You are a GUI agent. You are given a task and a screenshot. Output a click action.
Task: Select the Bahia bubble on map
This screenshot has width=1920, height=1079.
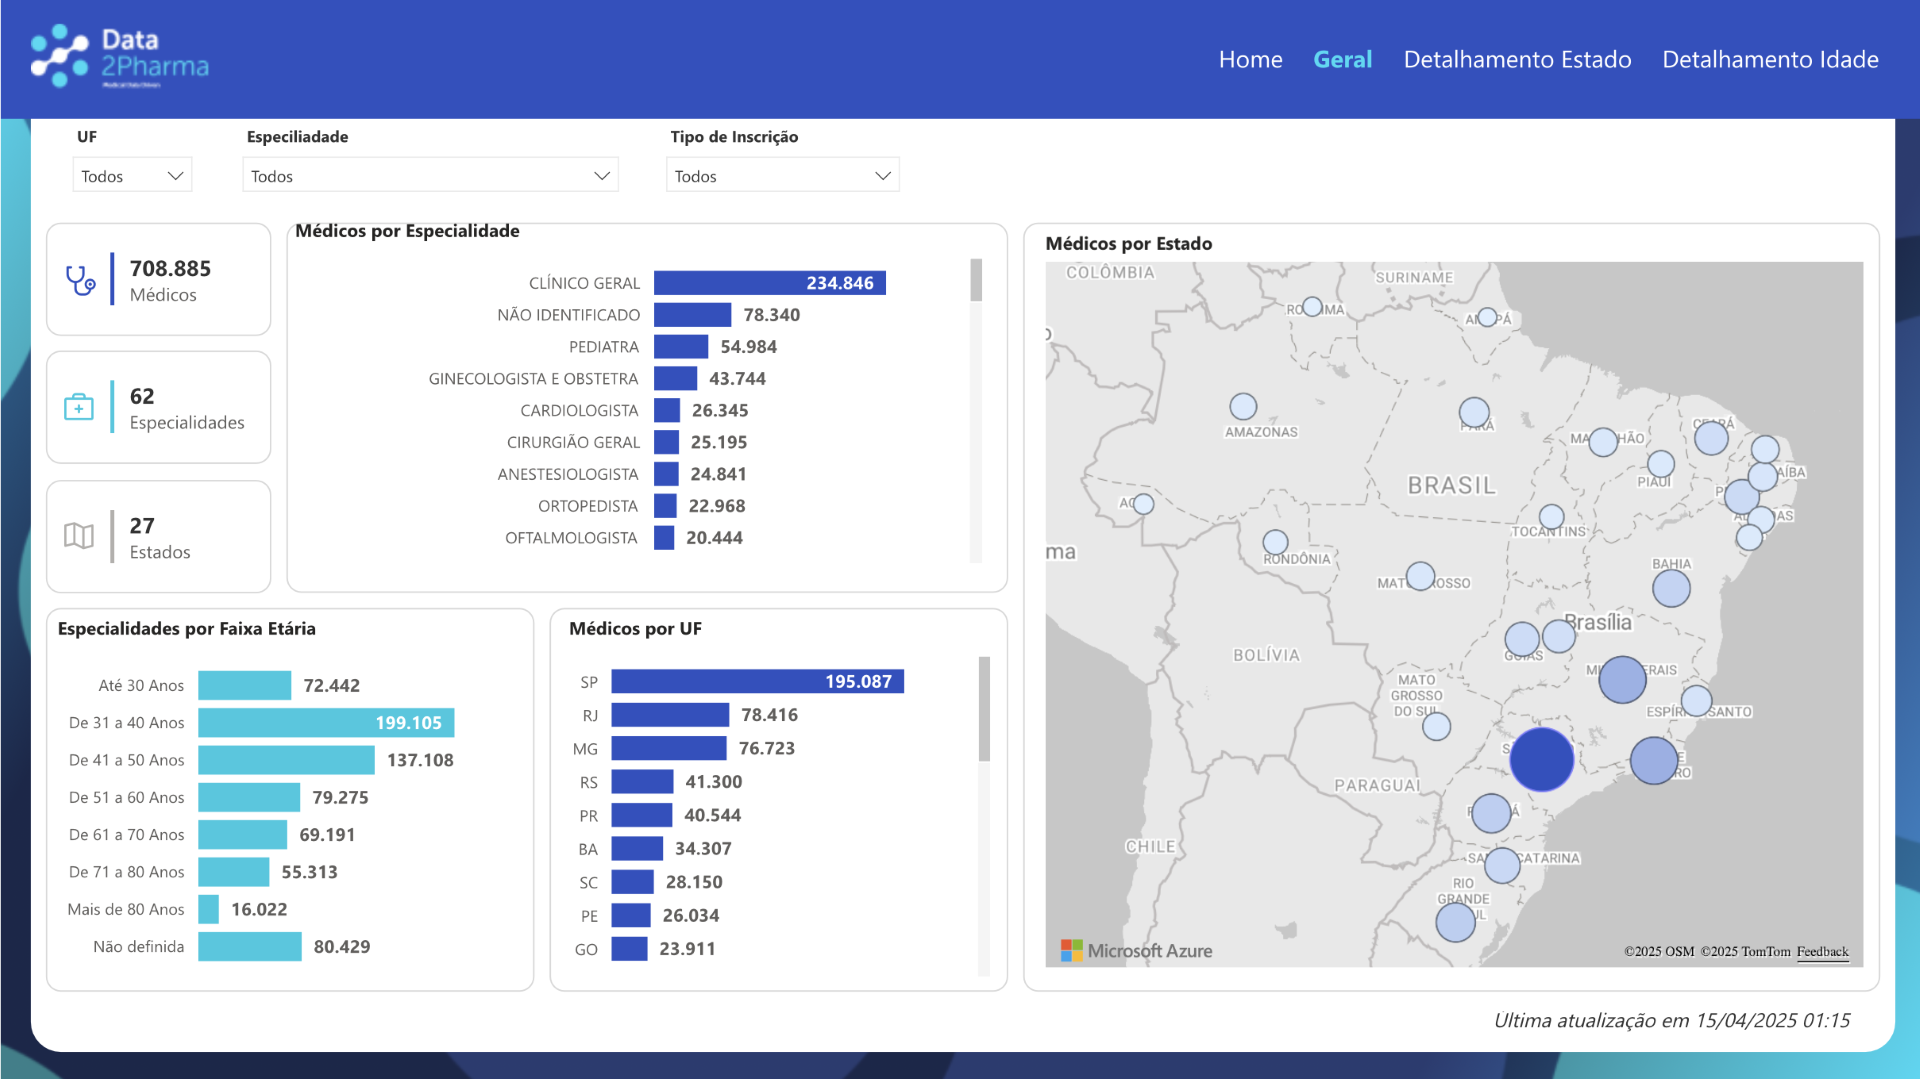[x=1671, y=588]
